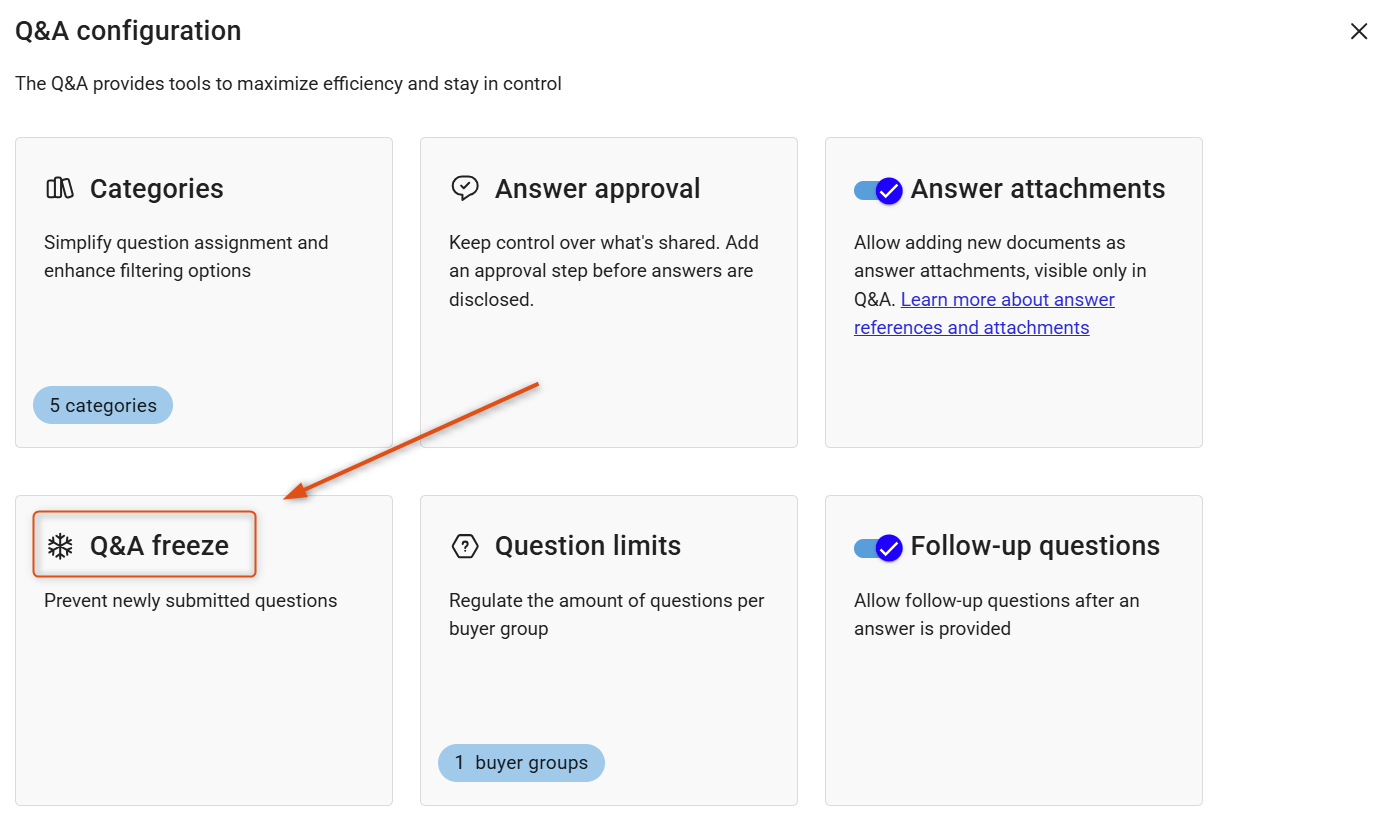
Task: Click the Simplify question assignment description
Action: tap(186, 257)
